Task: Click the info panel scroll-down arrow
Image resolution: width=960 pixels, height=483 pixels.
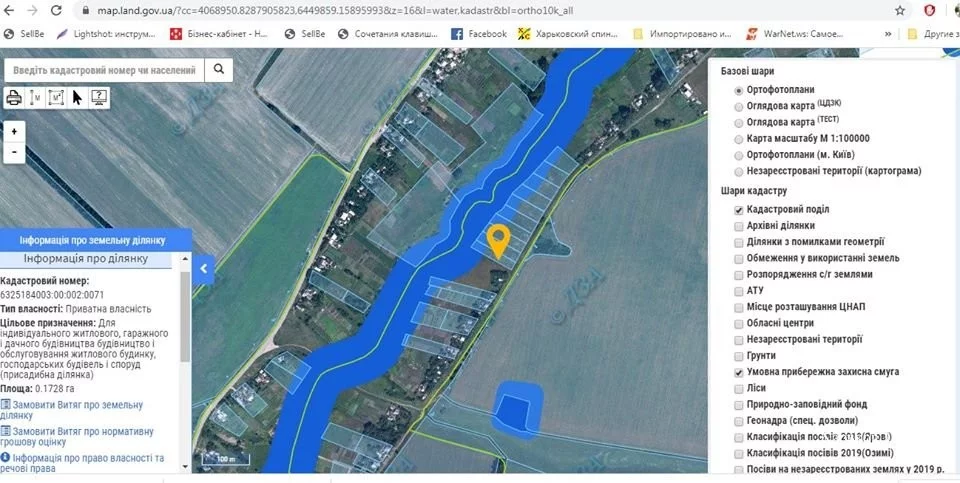Action: (186, 466)
